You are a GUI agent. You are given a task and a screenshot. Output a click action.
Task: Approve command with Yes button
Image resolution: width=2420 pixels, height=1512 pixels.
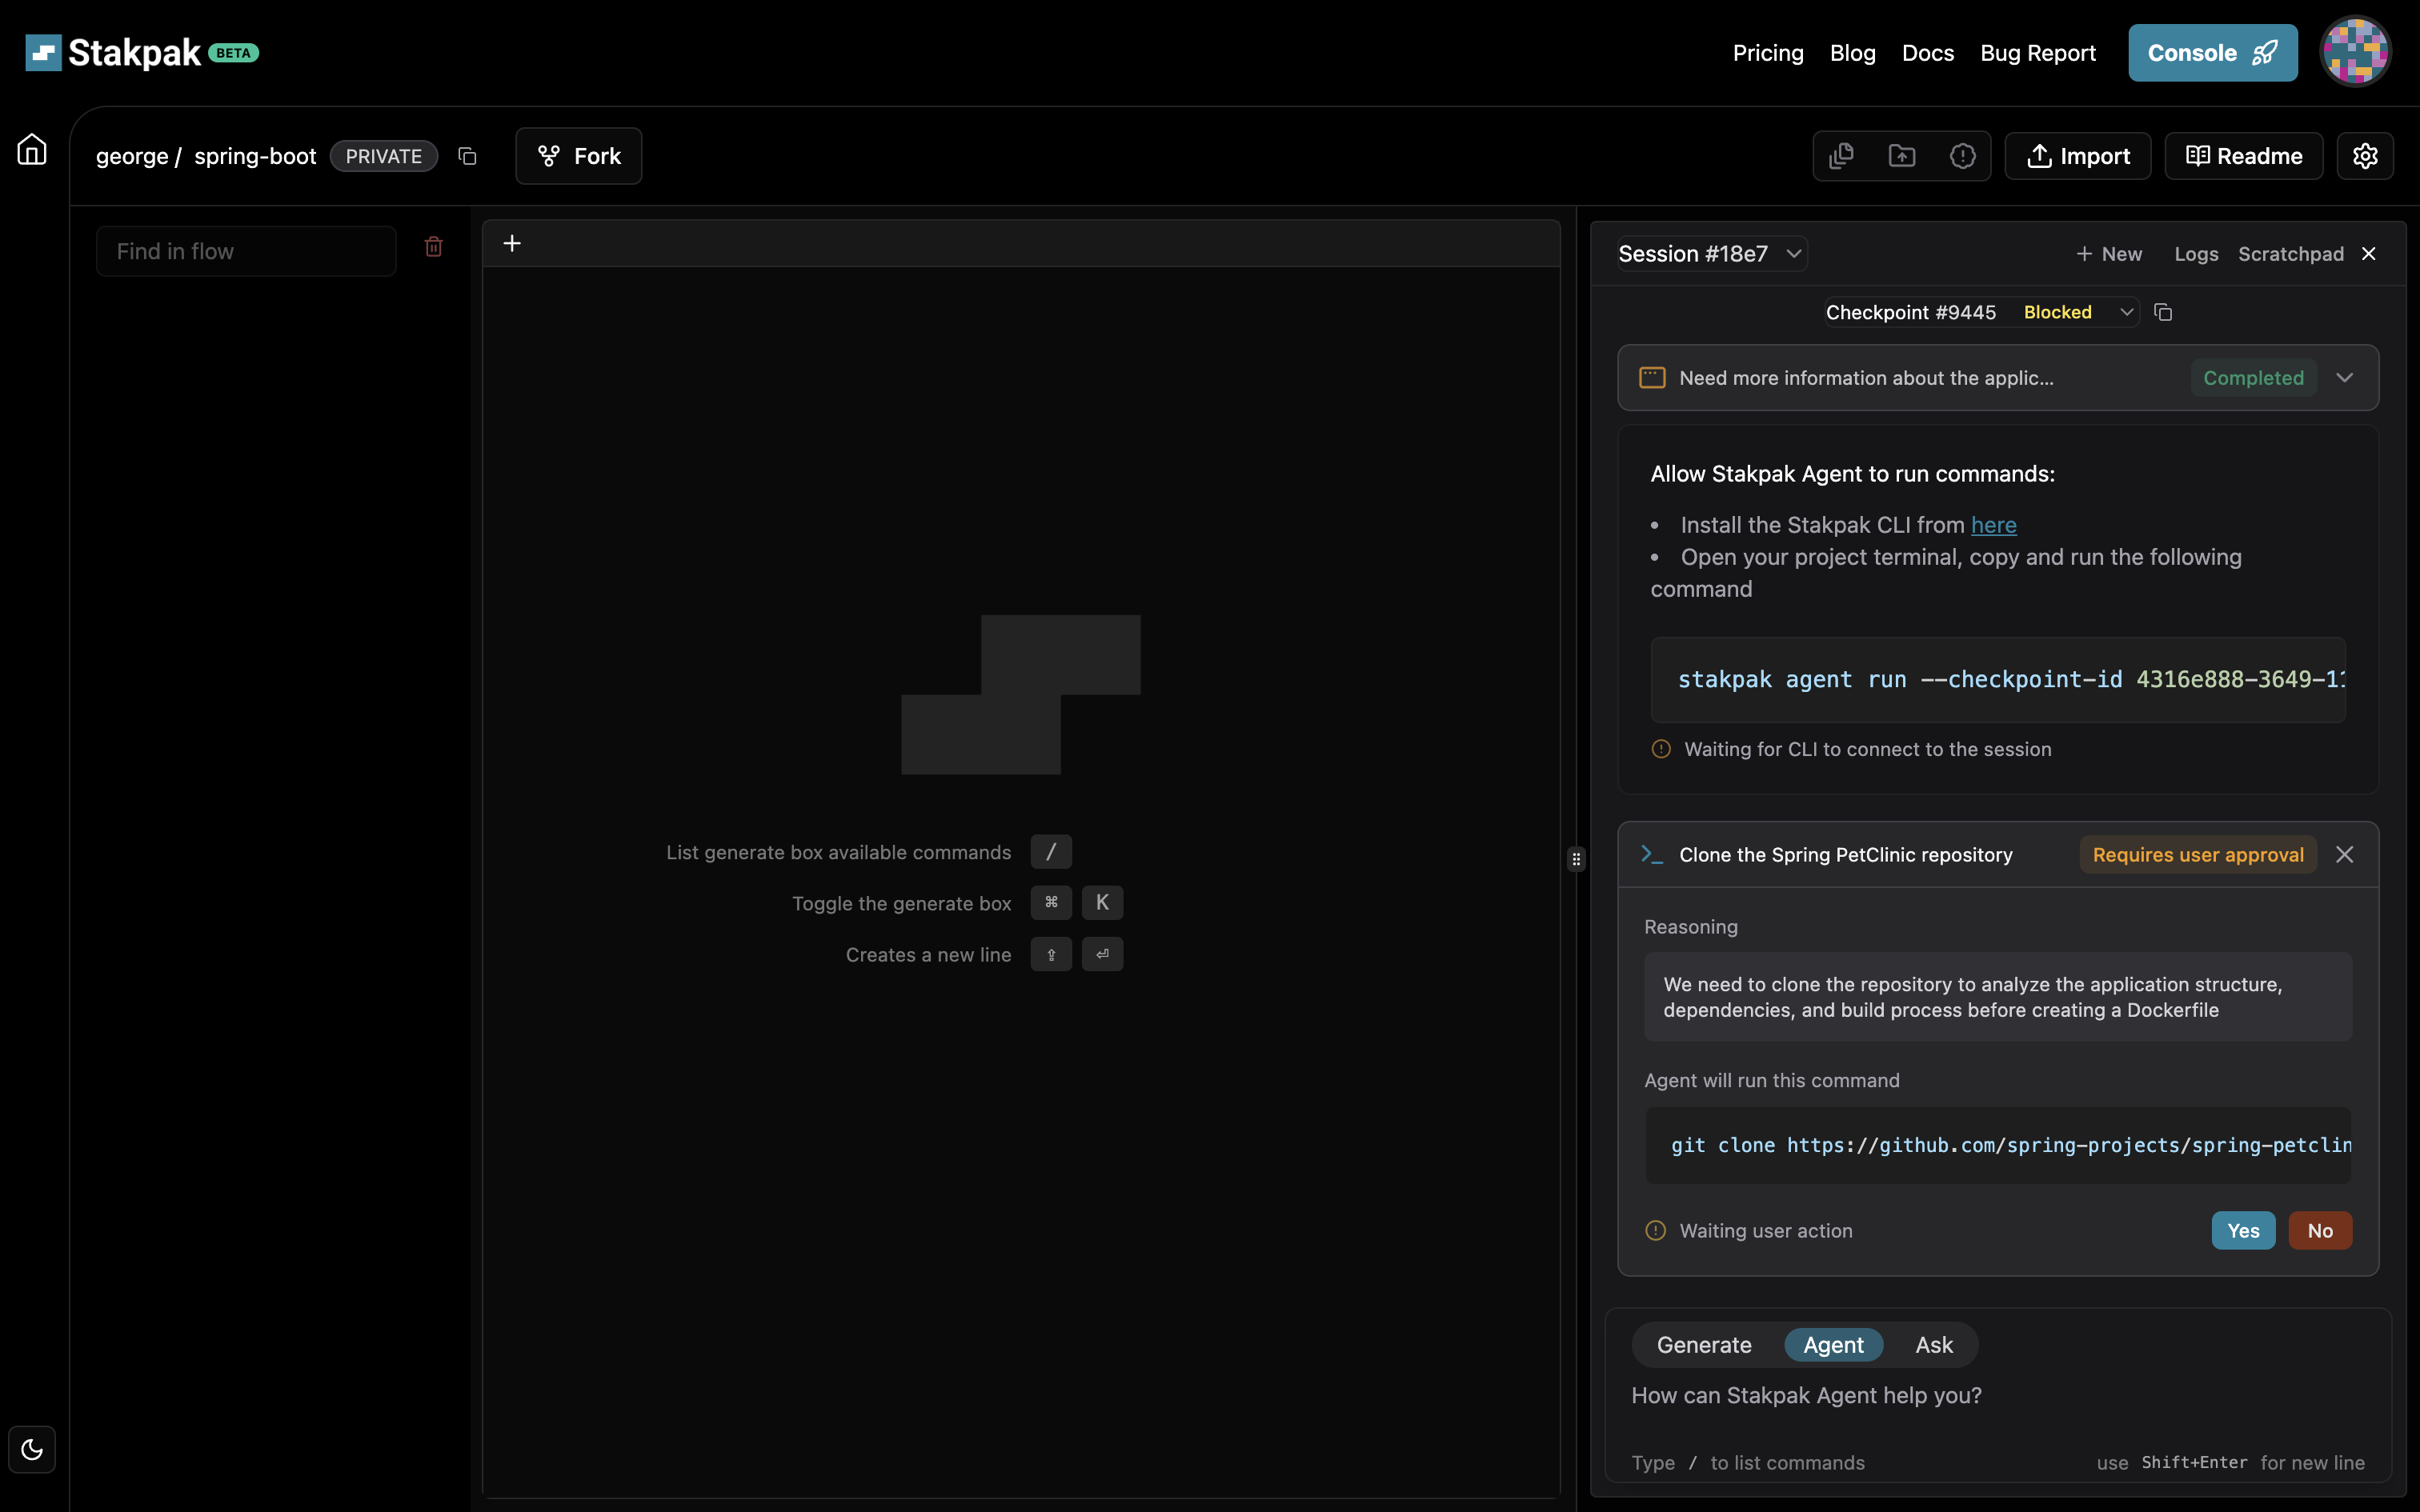point(2242,1231)
